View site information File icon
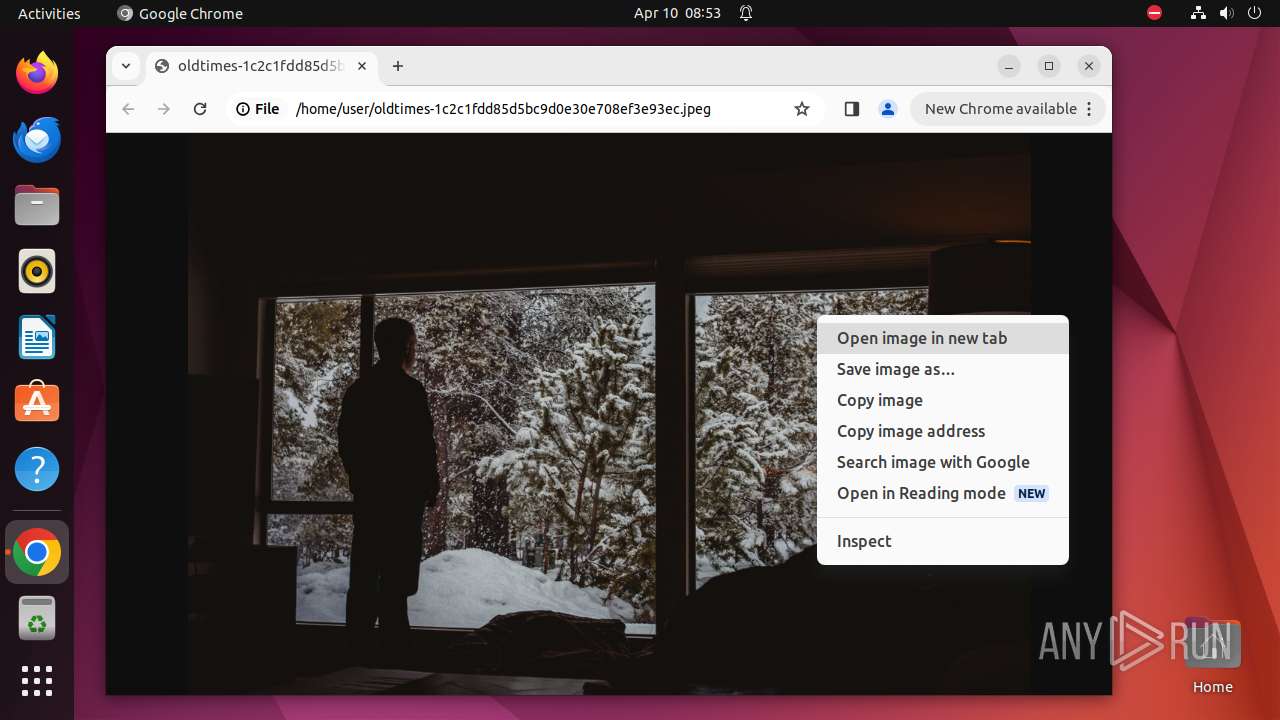1280x720 pixels. [258, 109]
